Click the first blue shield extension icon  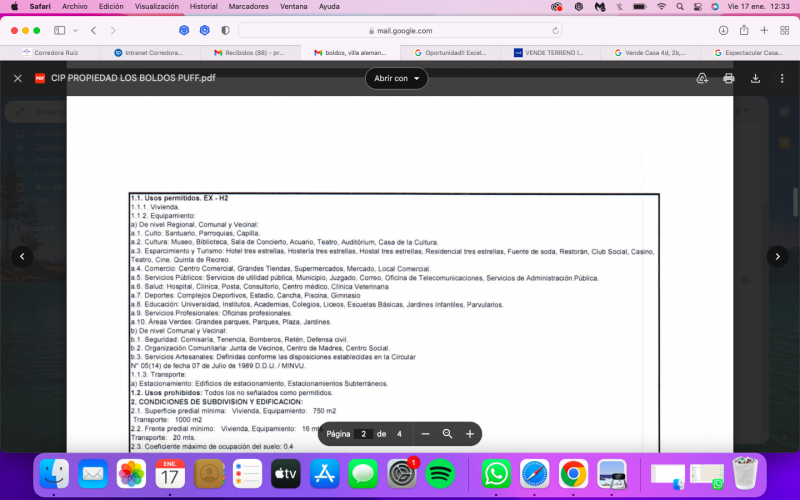click(184, 31)
